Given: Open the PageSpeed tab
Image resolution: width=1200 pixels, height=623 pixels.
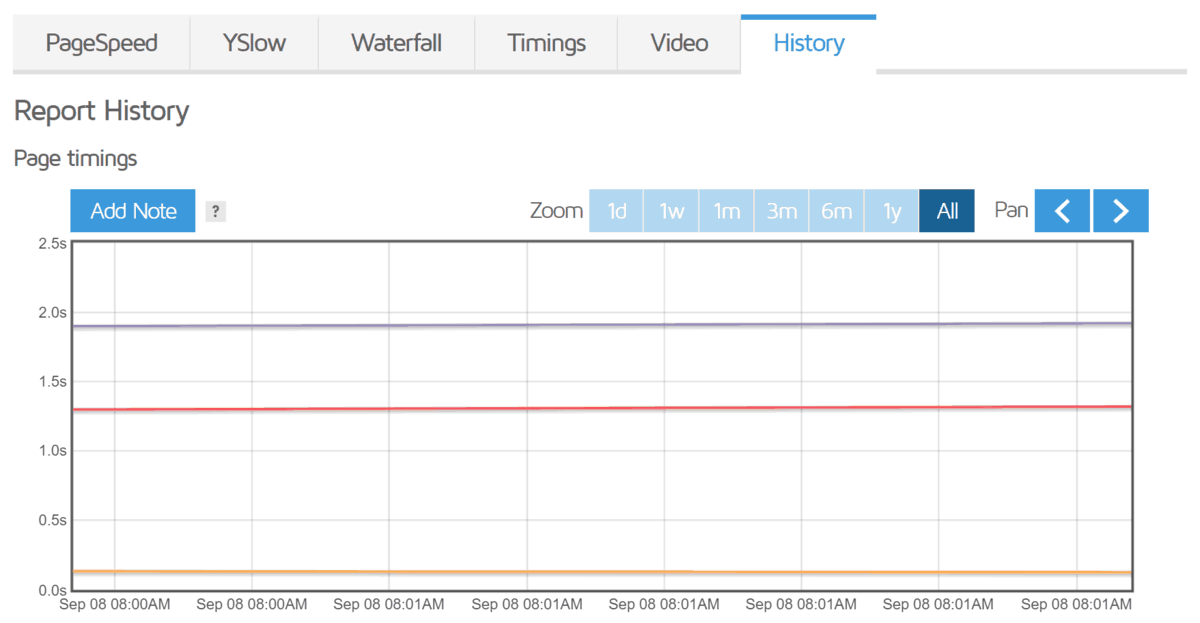Looking at the screenshot, I should coord(102,43).
